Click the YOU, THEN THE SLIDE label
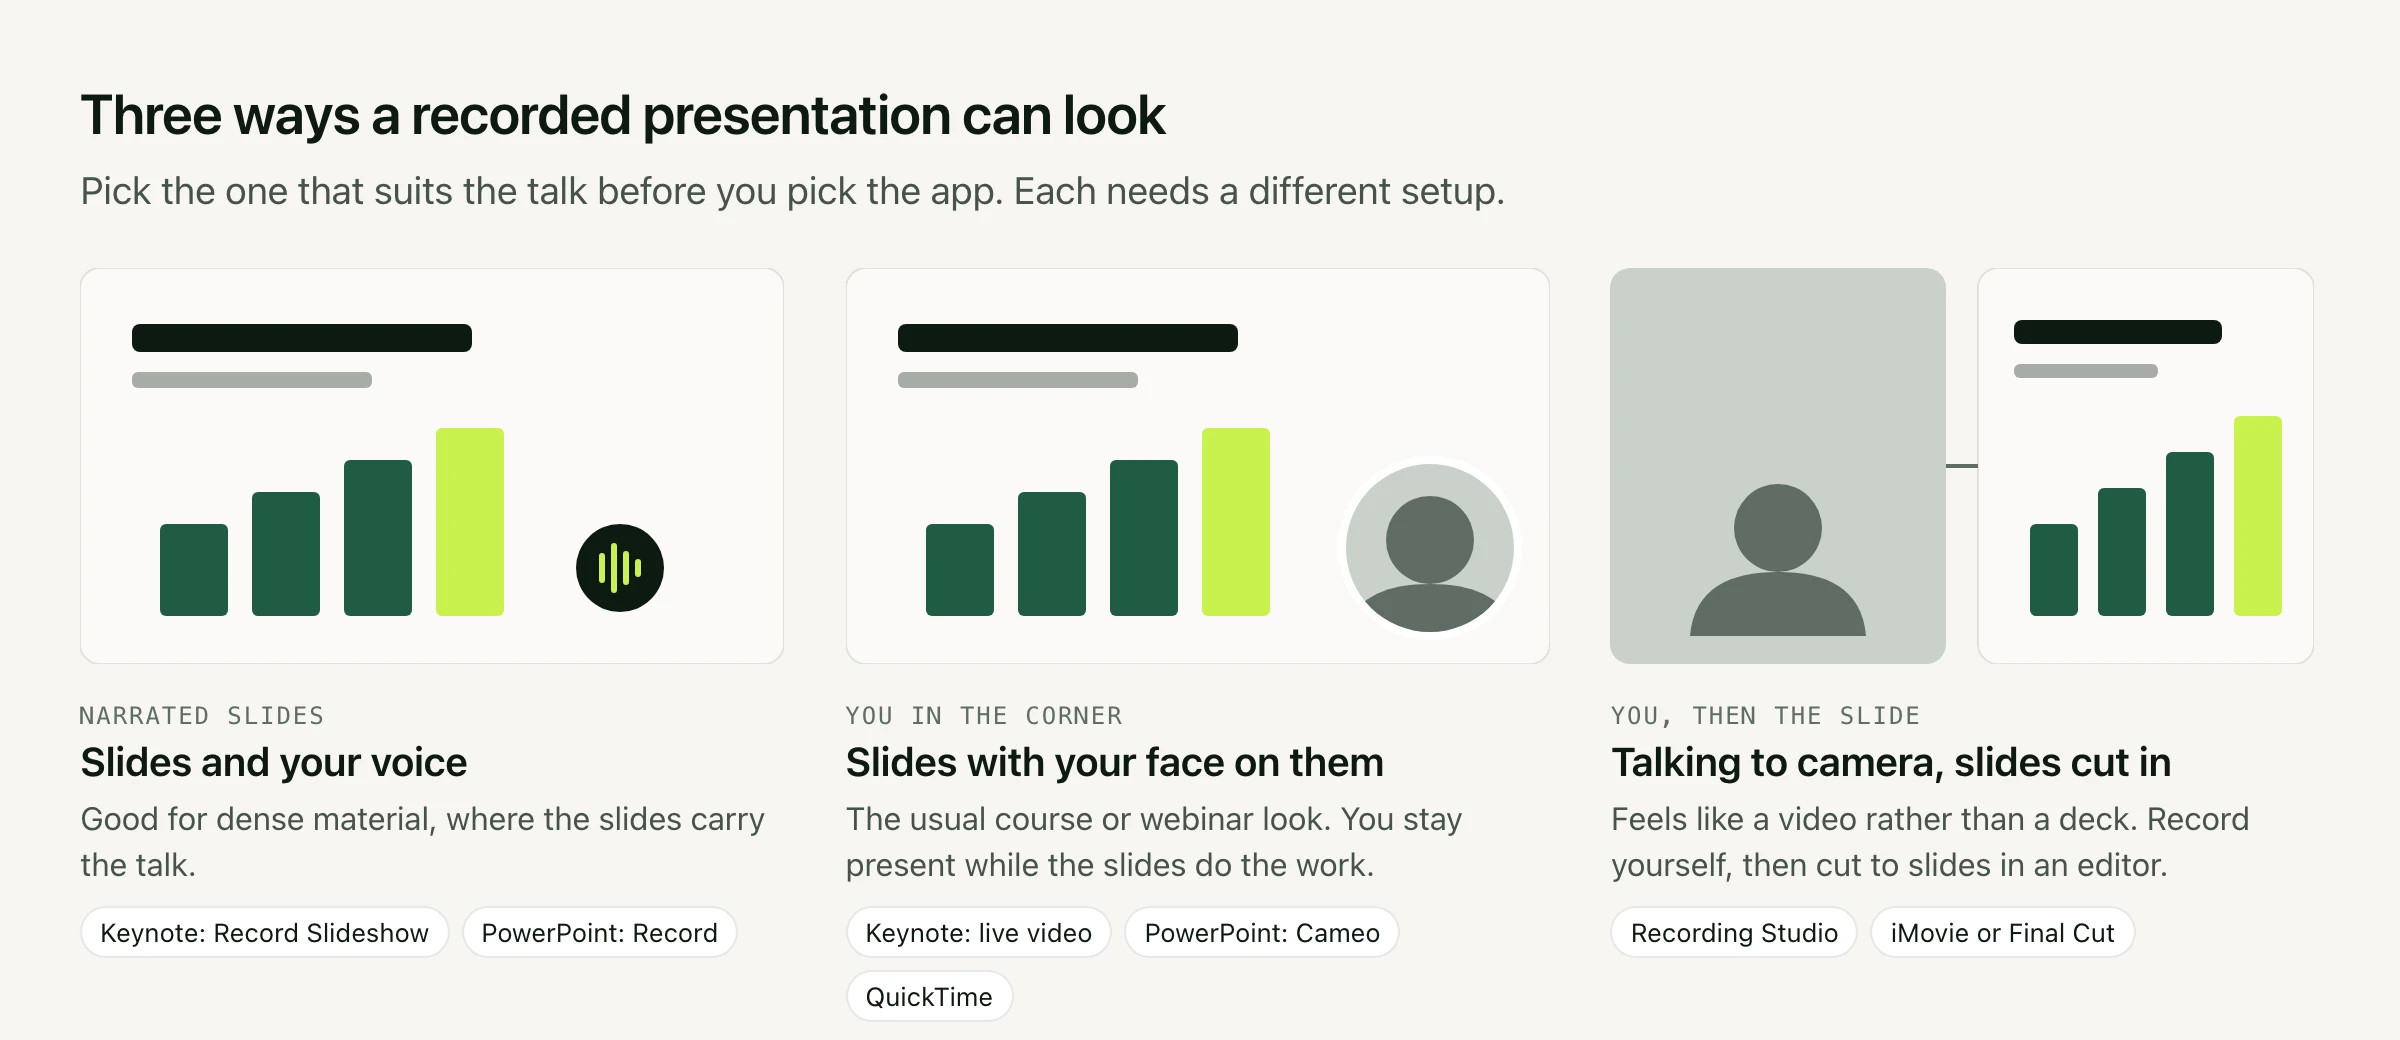Image resolution: width=2400 pixels, height=1040 pixels. [x=1766, y=716]
